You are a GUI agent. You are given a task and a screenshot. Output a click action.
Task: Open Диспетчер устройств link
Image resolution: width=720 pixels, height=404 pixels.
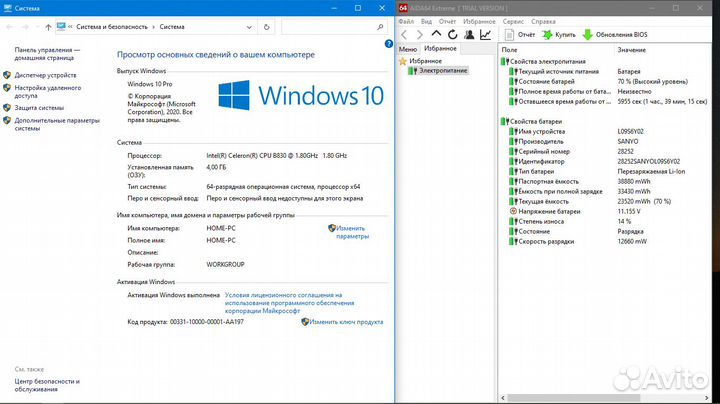45,75
